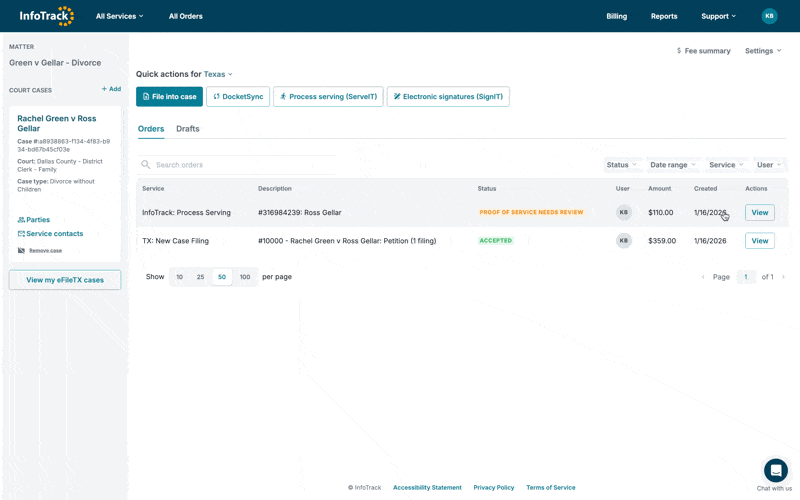
Task: View the Process Serving order
Action: [x=760, y=213]
